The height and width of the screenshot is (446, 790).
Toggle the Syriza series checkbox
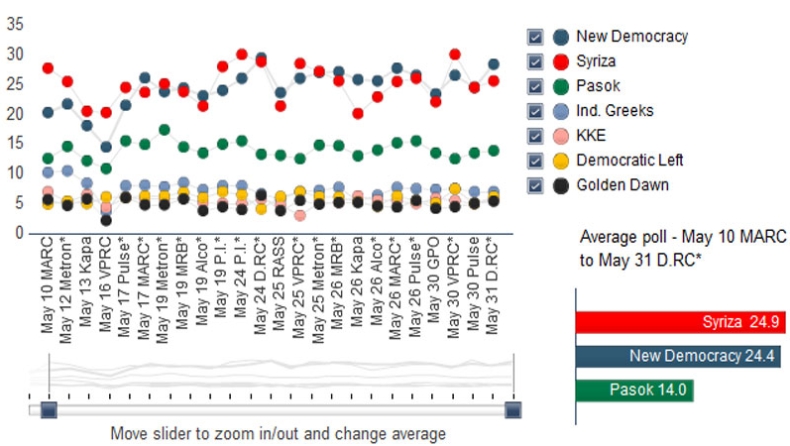coord(535,61)
